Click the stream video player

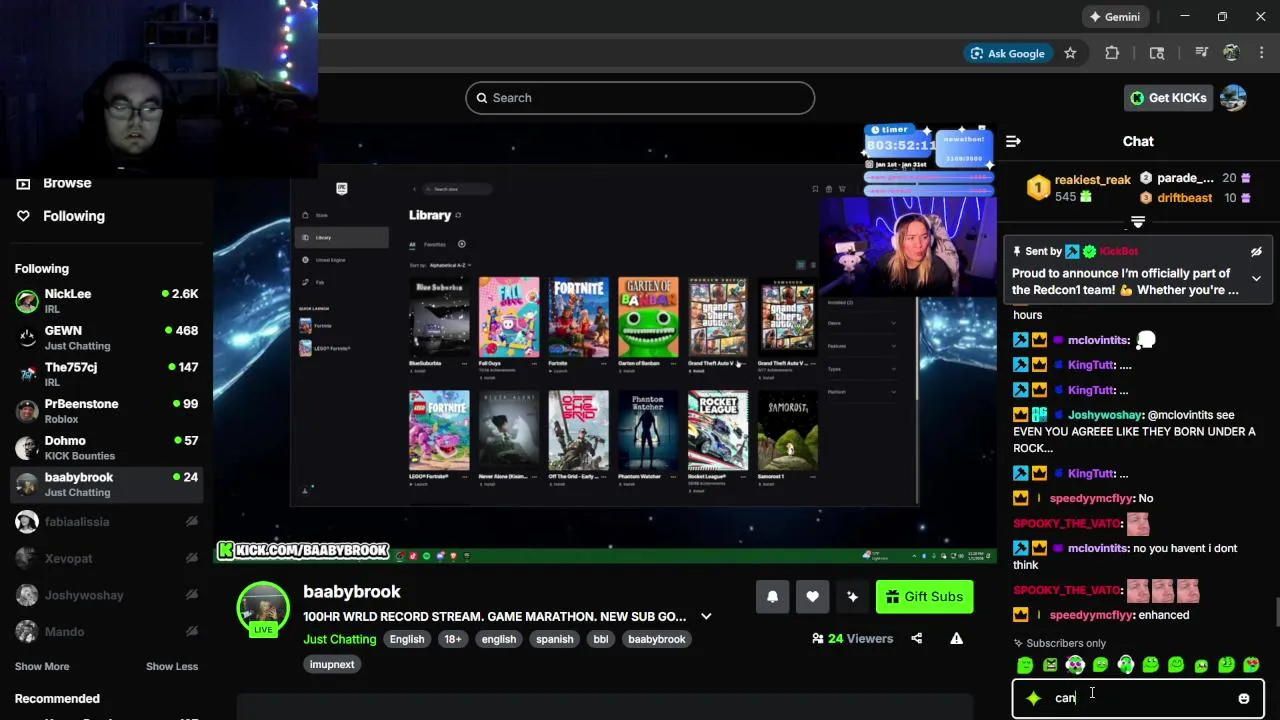(x=605, y=343)
